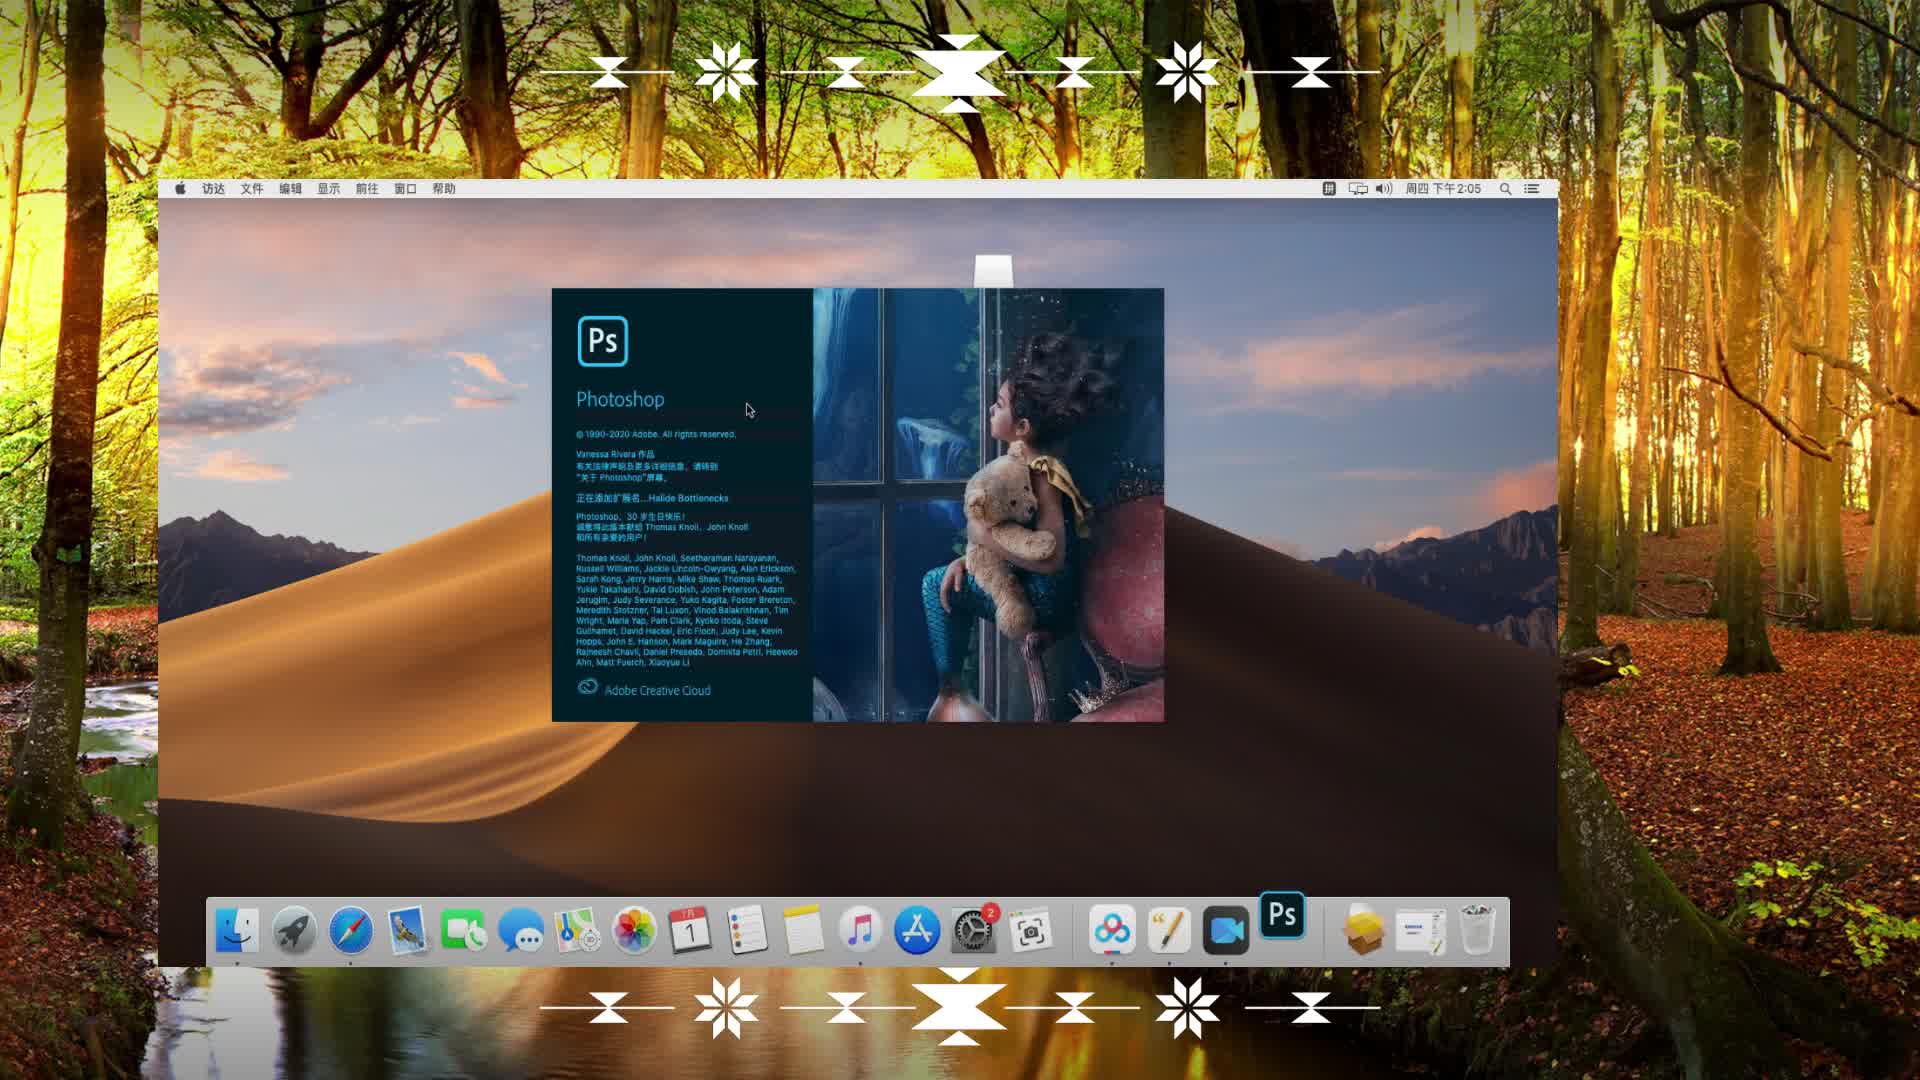Open the display mirroring menu bar icon
The width and height of the screenshot is (1920, 1080).
tap(1358, 188)
